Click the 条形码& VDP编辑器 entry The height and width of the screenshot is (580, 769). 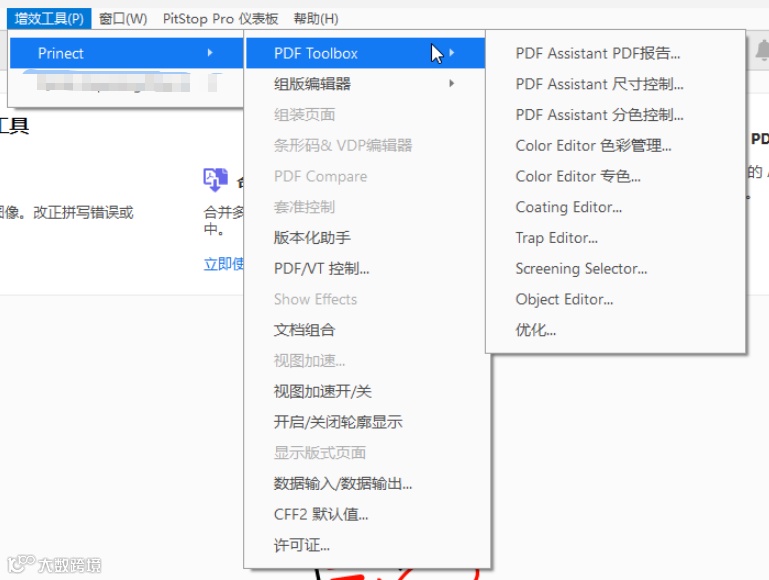365,146
